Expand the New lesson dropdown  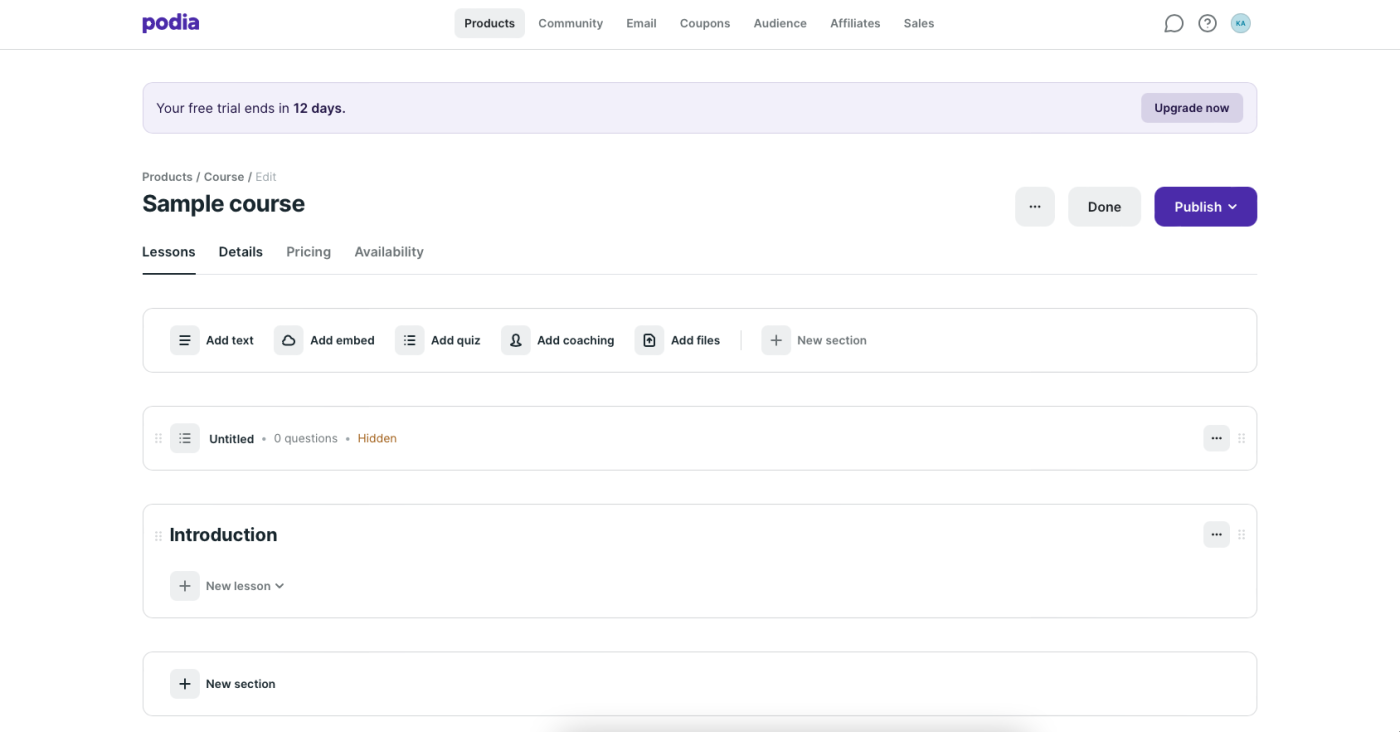pos(245,586)
